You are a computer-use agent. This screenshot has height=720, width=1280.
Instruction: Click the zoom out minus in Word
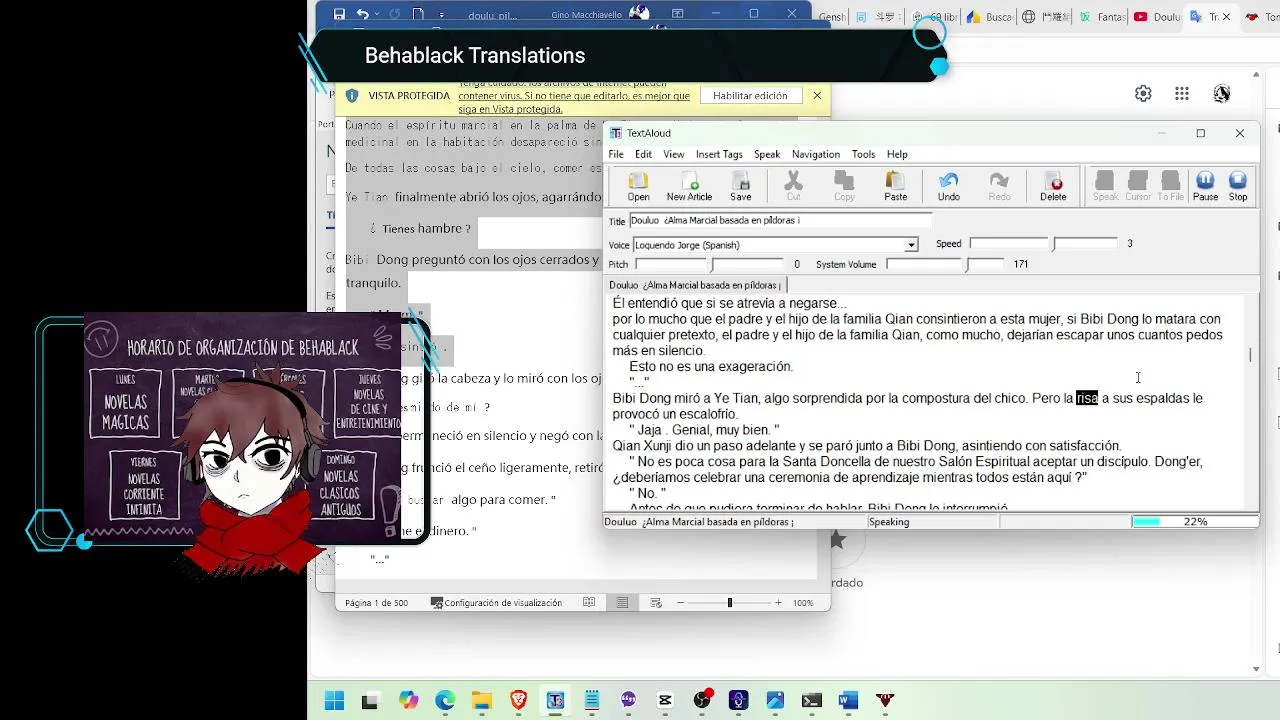(680, 603)
